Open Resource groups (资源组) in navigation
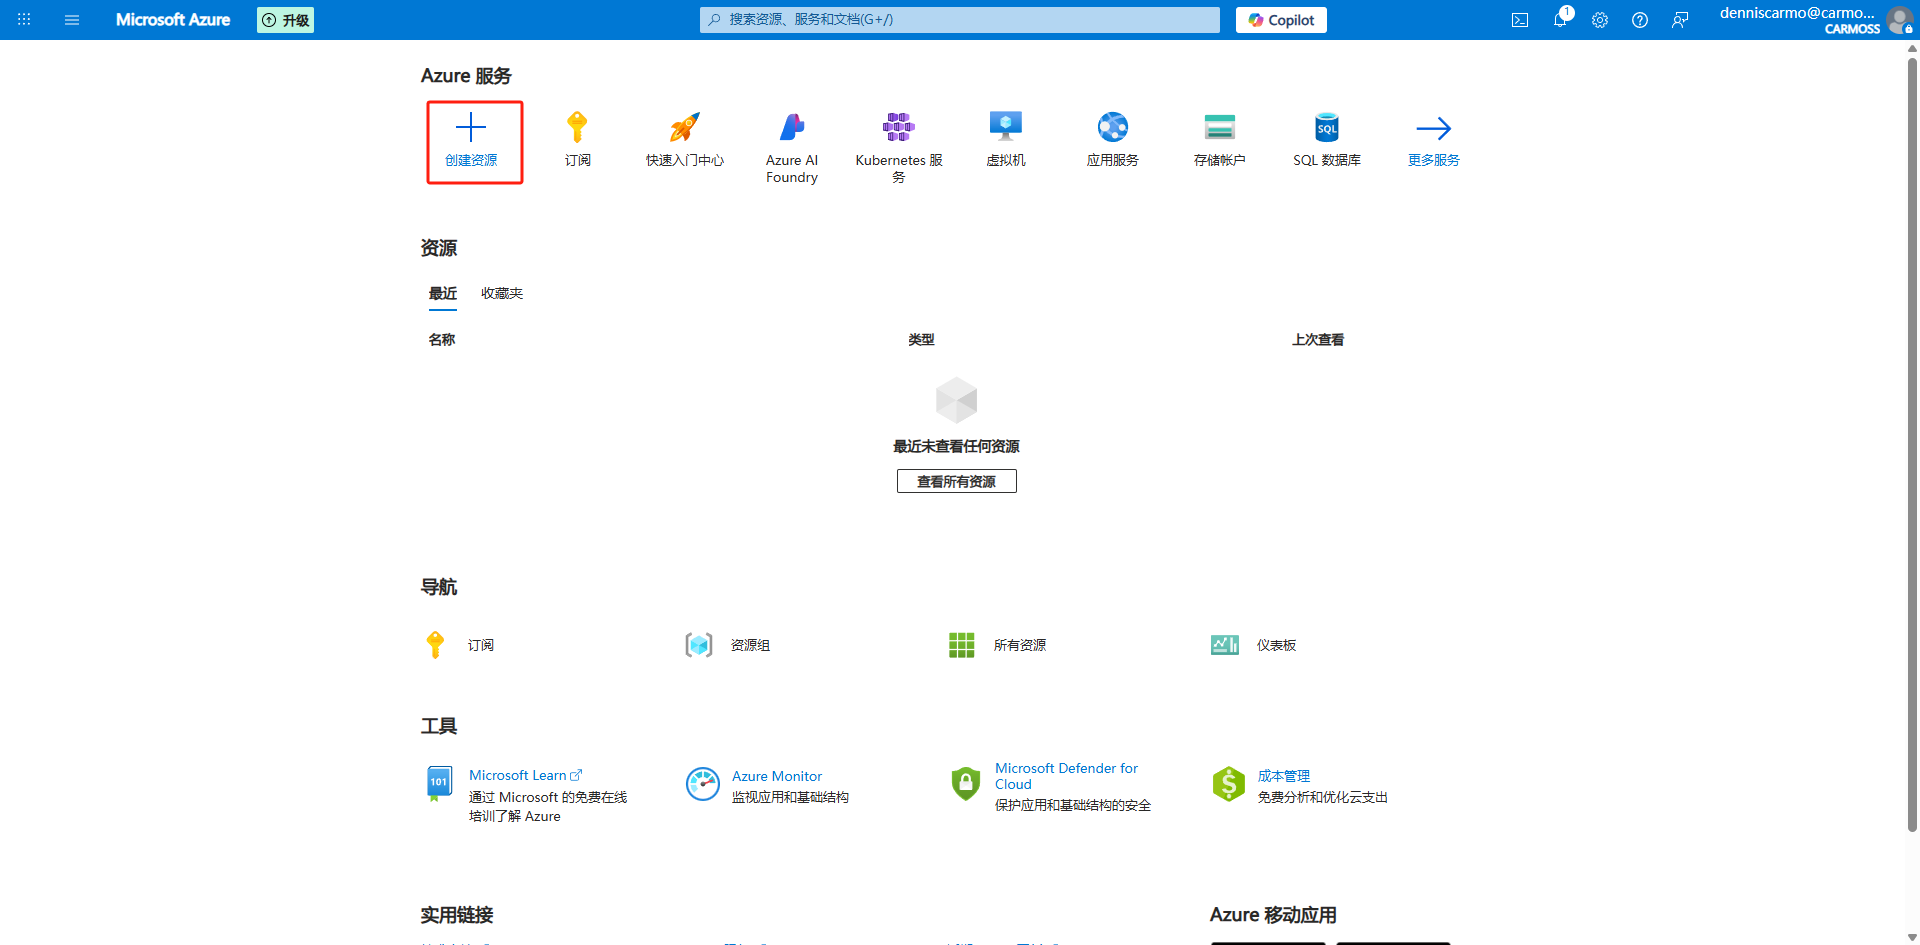 pos(749,645)
